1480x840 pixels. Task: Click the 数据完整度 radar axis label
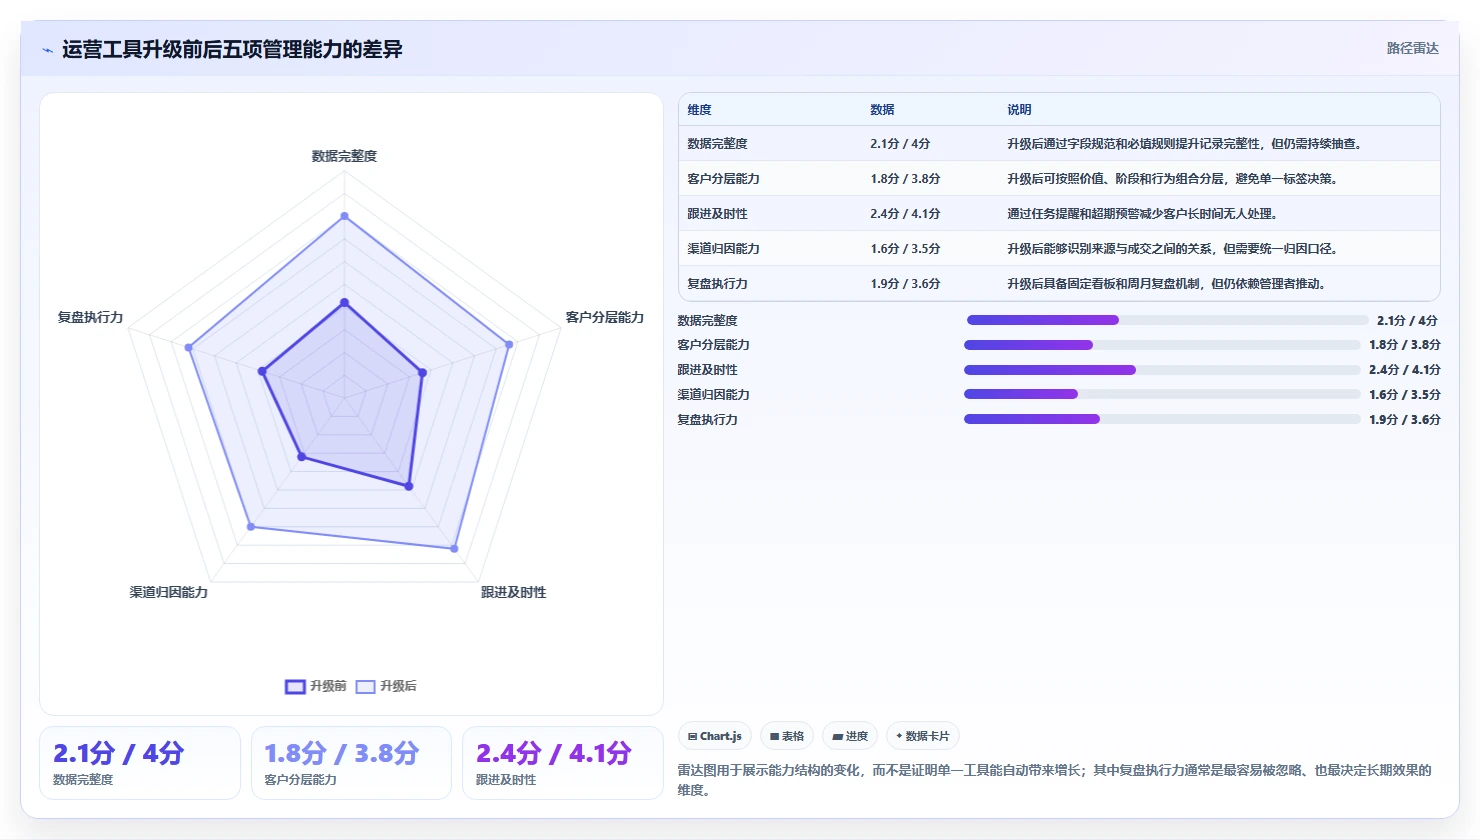coord(344,156)
